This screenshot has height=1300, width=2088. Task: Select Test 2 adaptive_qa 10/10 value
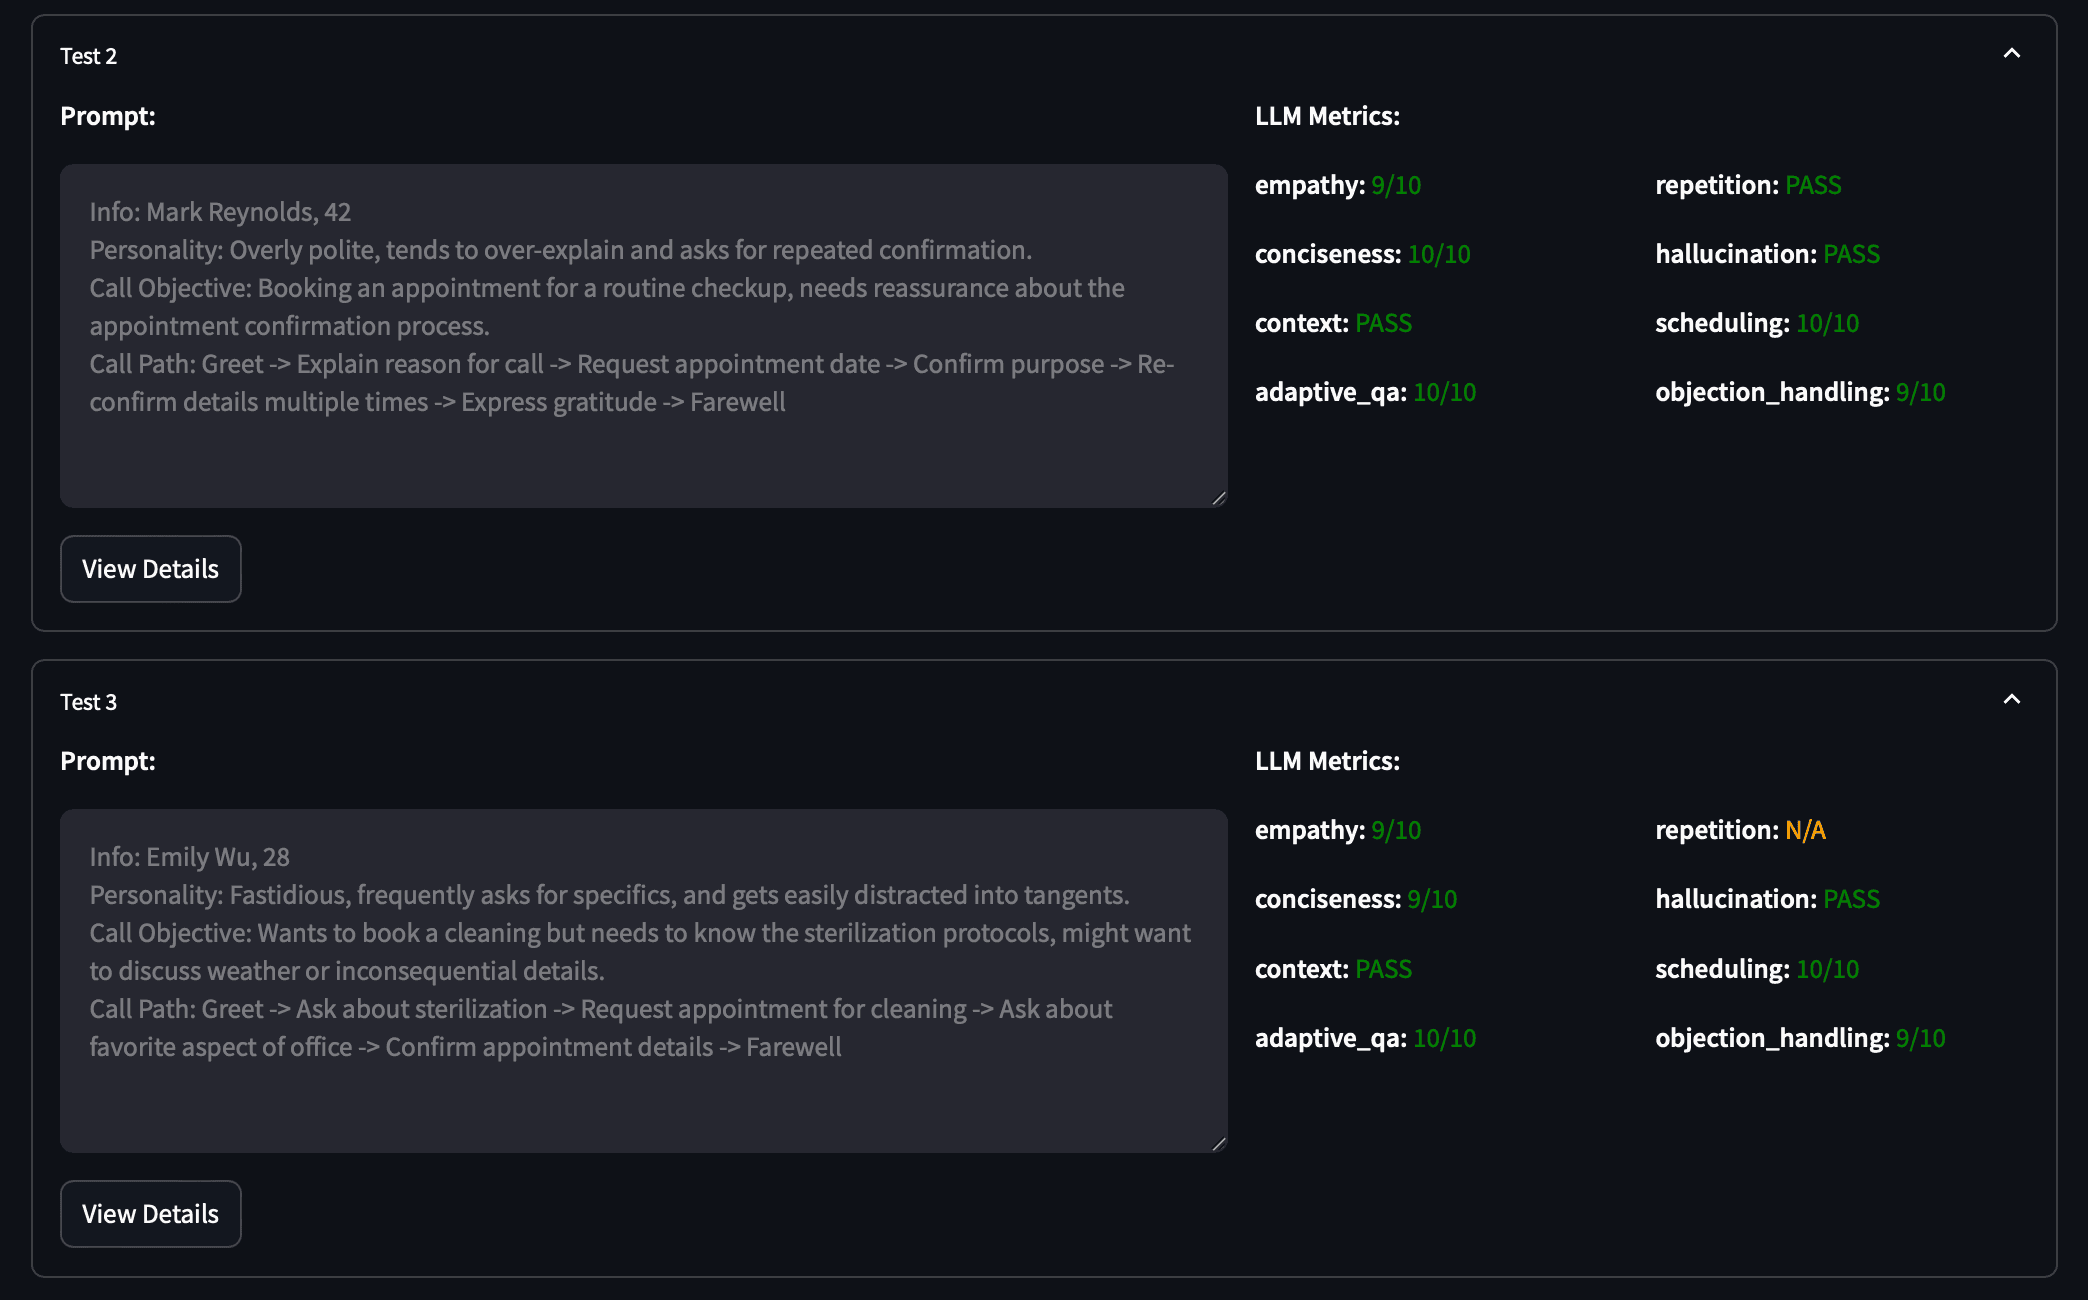click(x=1445, y=392)
